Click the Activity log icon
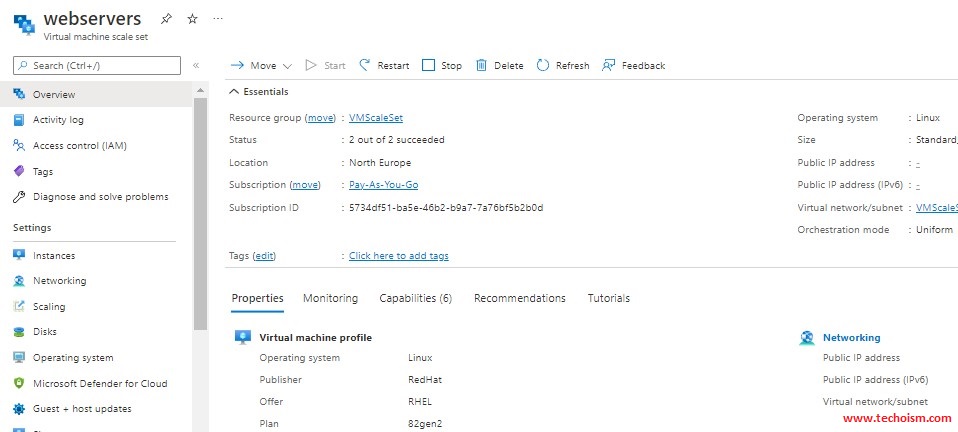Screen dimensions: 958x432 point(19,120)
